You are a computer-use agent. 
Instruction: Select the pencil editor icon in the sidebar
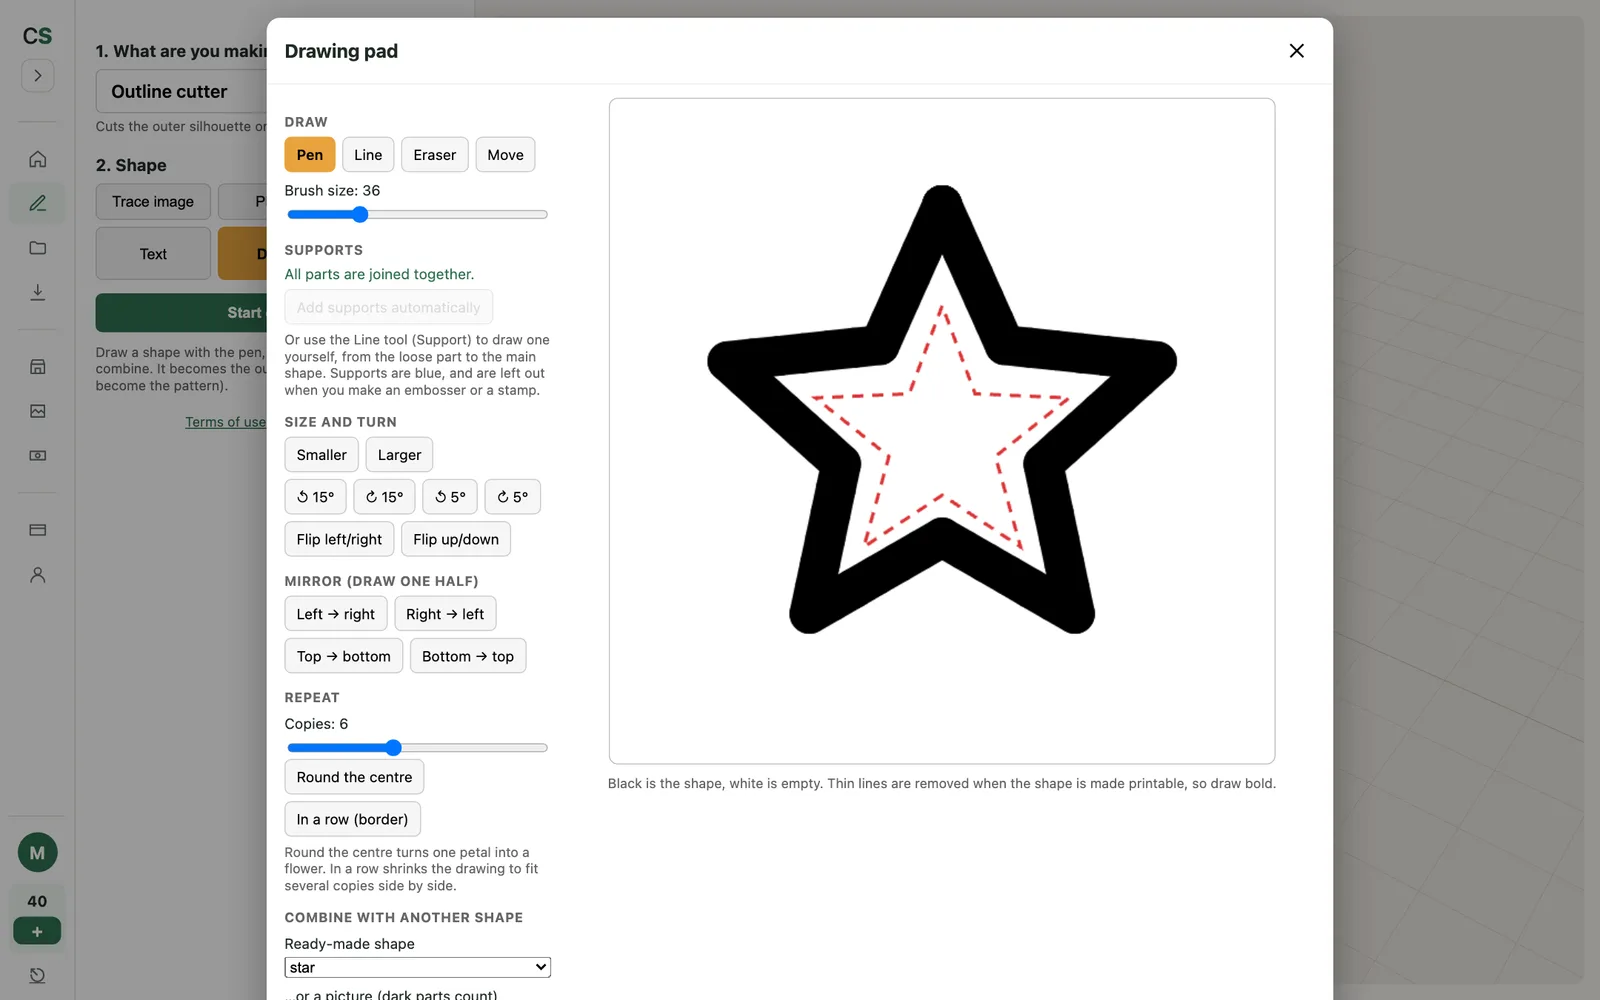(37, 203)
